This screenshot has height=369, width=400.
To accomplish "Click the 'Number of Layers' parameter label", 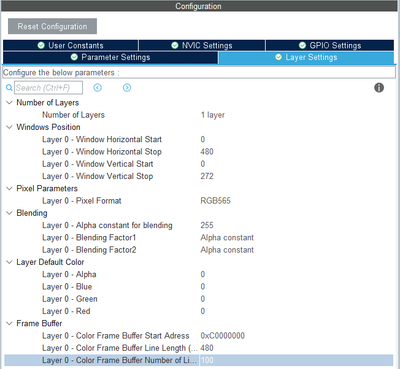I will (73, 115).
